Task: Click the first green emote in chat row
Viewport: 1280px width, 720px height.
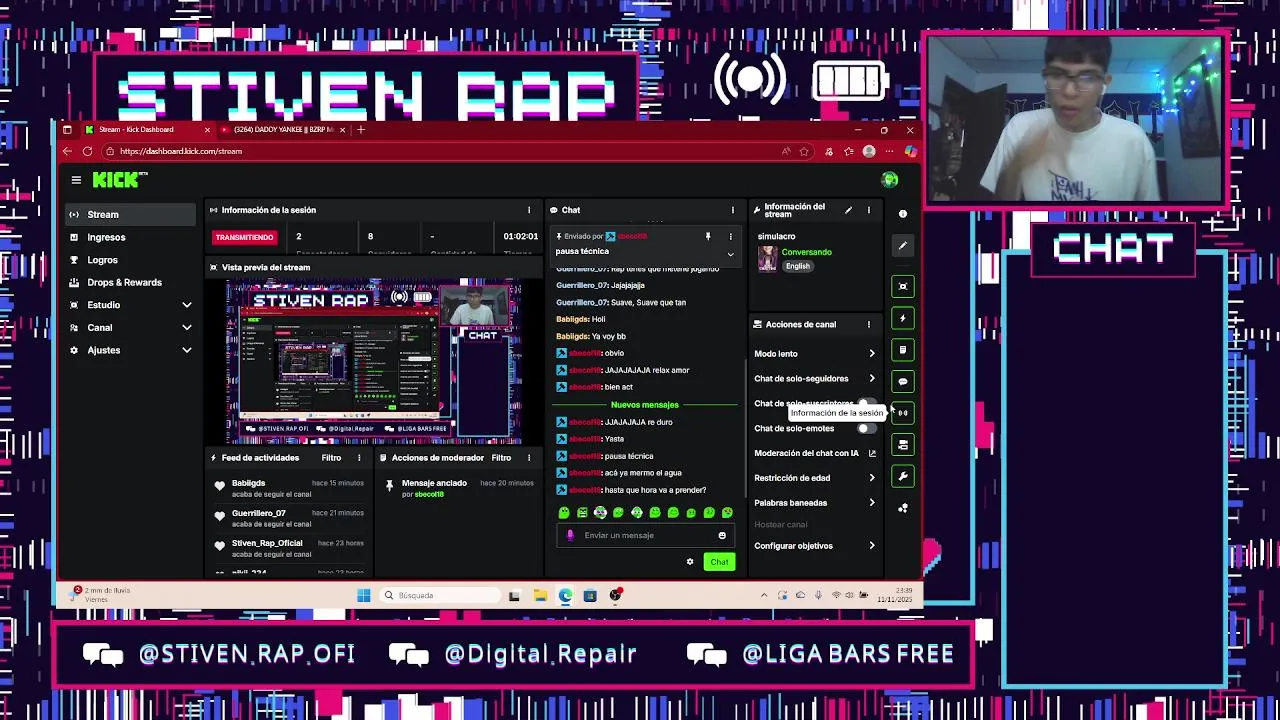Action: (x=564, y=513)
